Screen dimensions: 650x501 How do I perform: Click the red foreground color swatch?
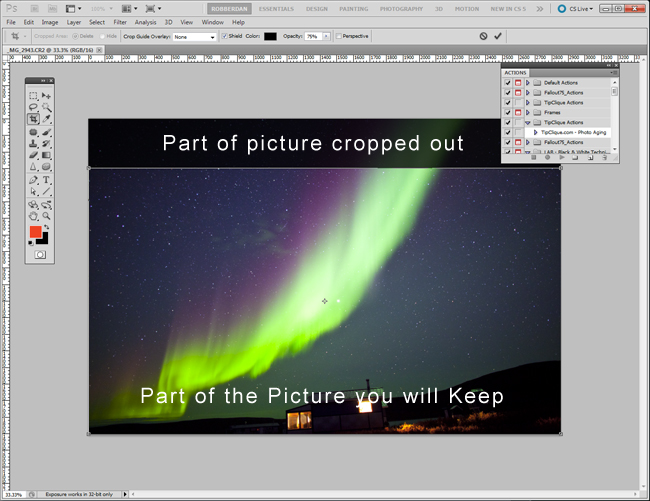point(36,232)
